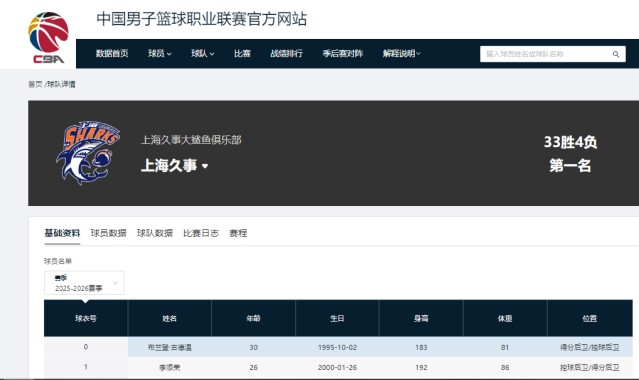Image resolution: width=639 pixels, height=380 pixels.
Task: Open the 上海久事 team switcher dropdown
Action: [x=174, y=166]
